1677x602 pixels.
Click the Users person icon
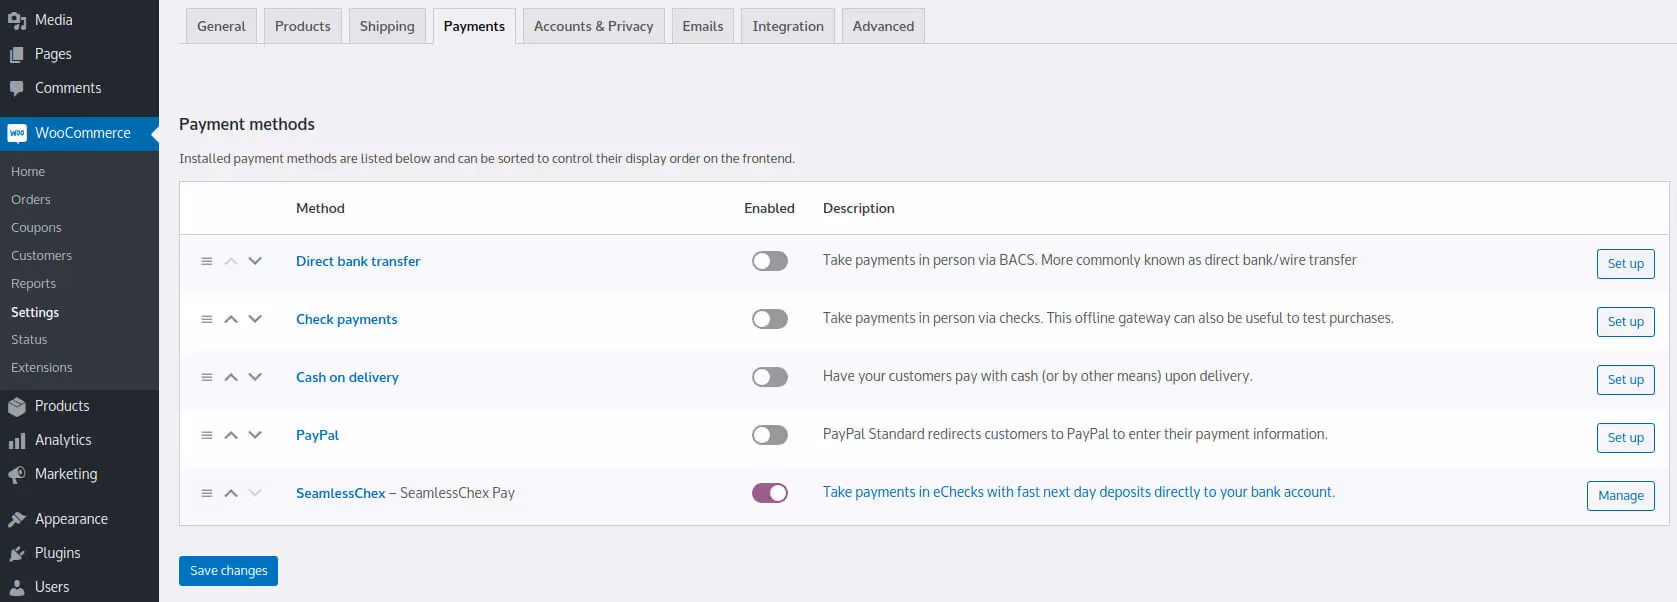click(17, 587)
